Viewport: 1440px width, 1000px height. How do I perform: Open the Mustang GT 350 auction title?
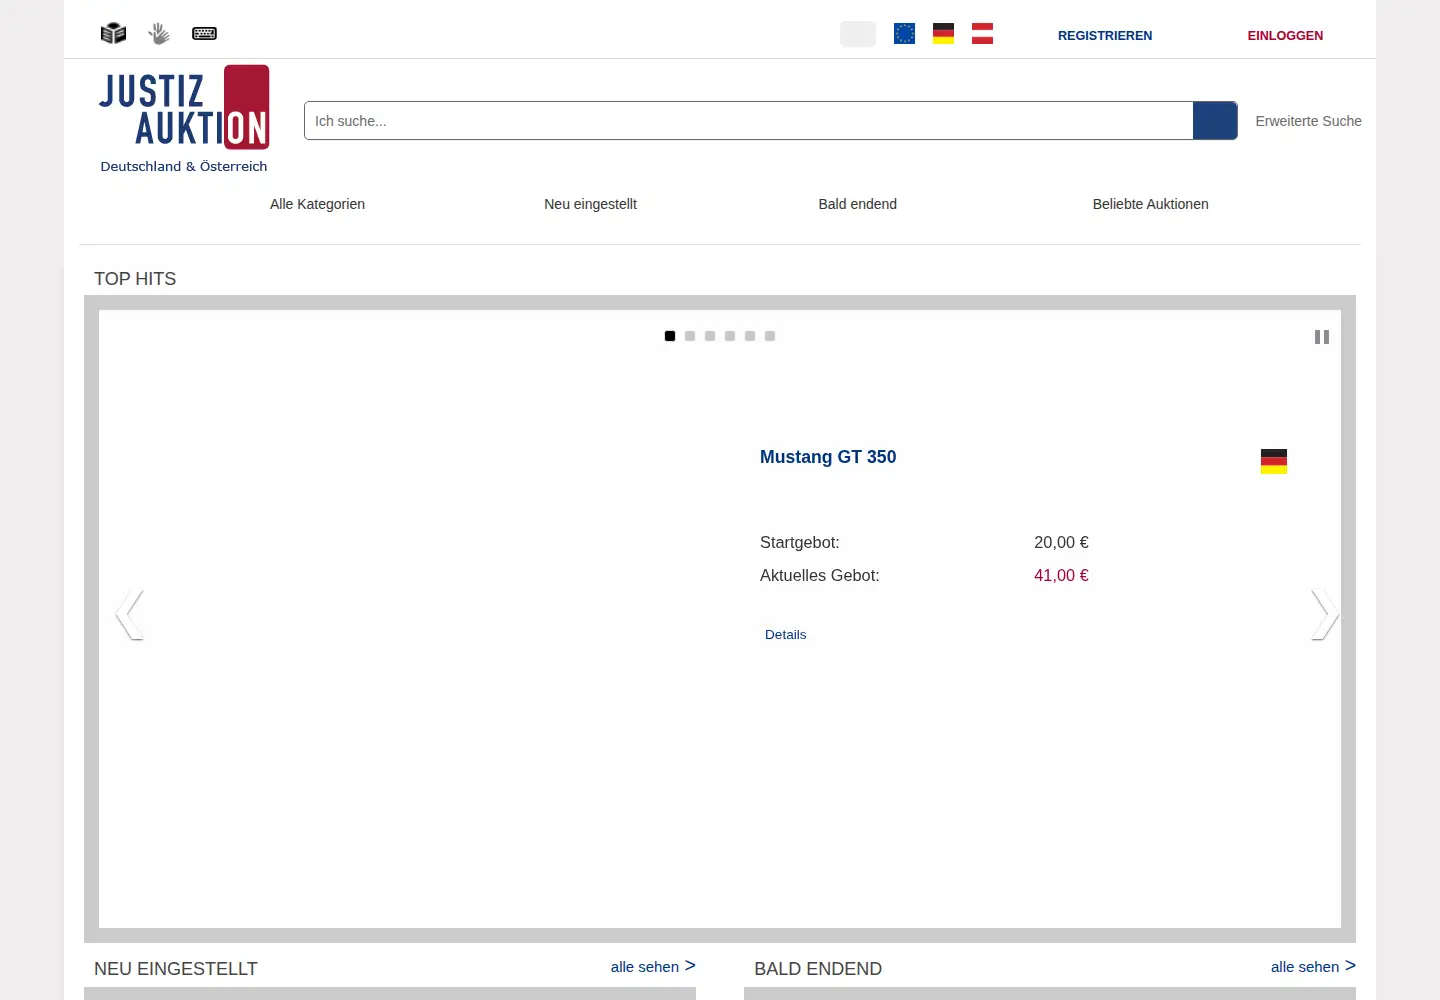pyautogui.click(x=828, y=457)
